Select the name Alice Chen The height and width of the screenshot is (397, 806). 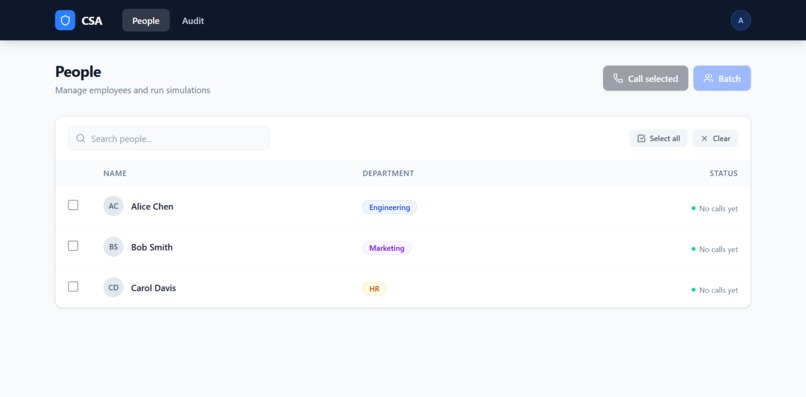coord(152,206)
